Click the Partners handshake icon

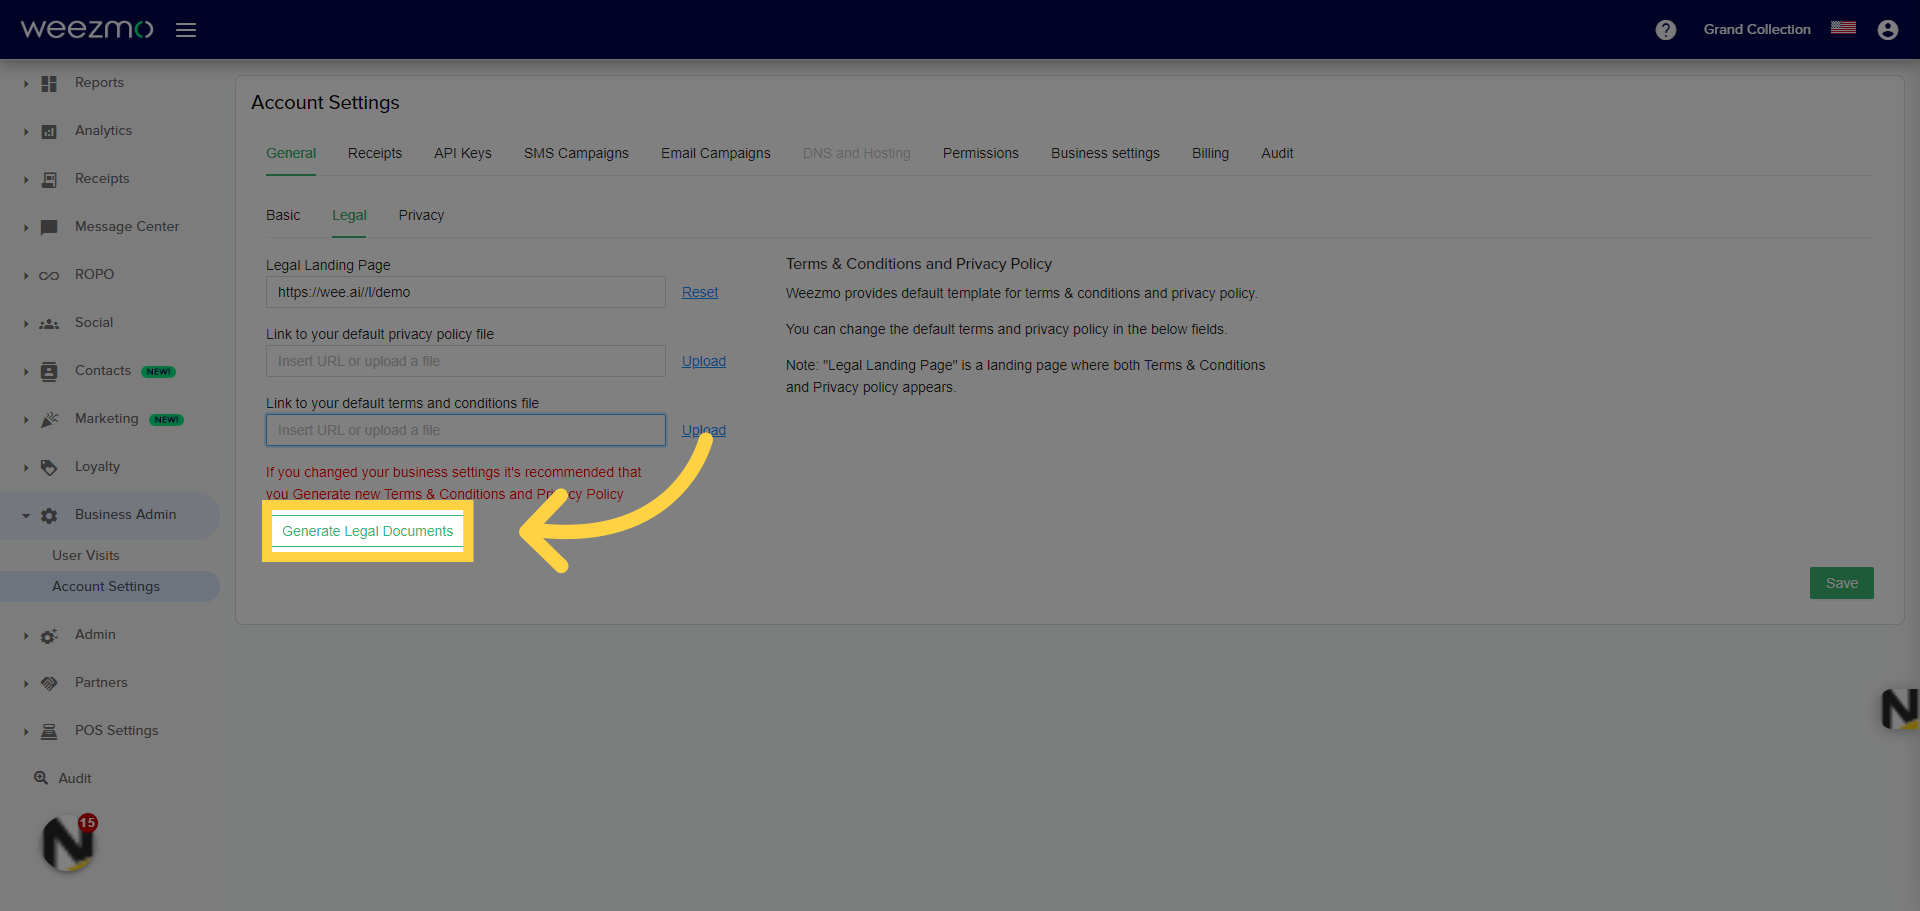[49, 684]
